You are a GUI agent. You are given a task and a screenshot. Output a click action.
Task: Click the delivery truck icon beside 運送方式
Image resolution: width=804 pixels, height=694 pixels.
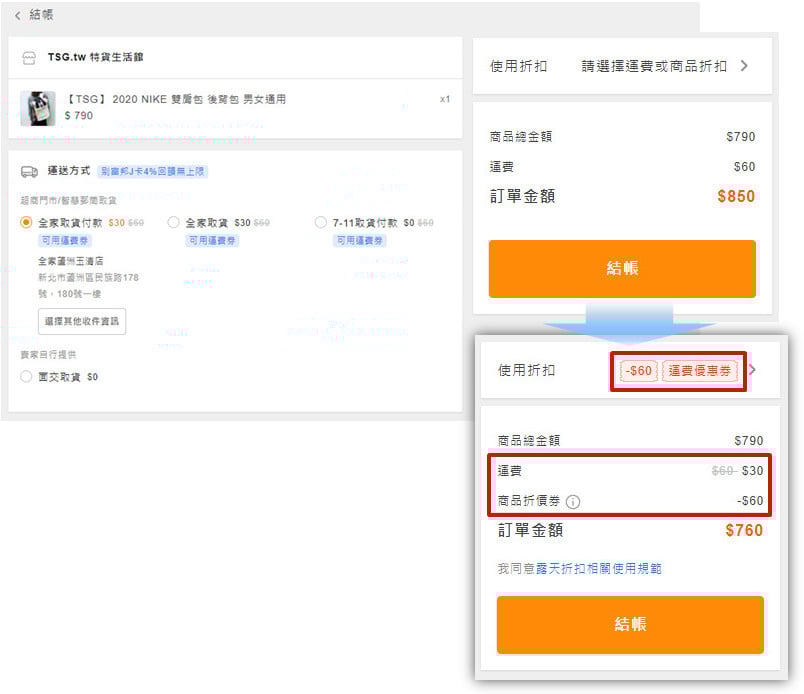[29, 172]
